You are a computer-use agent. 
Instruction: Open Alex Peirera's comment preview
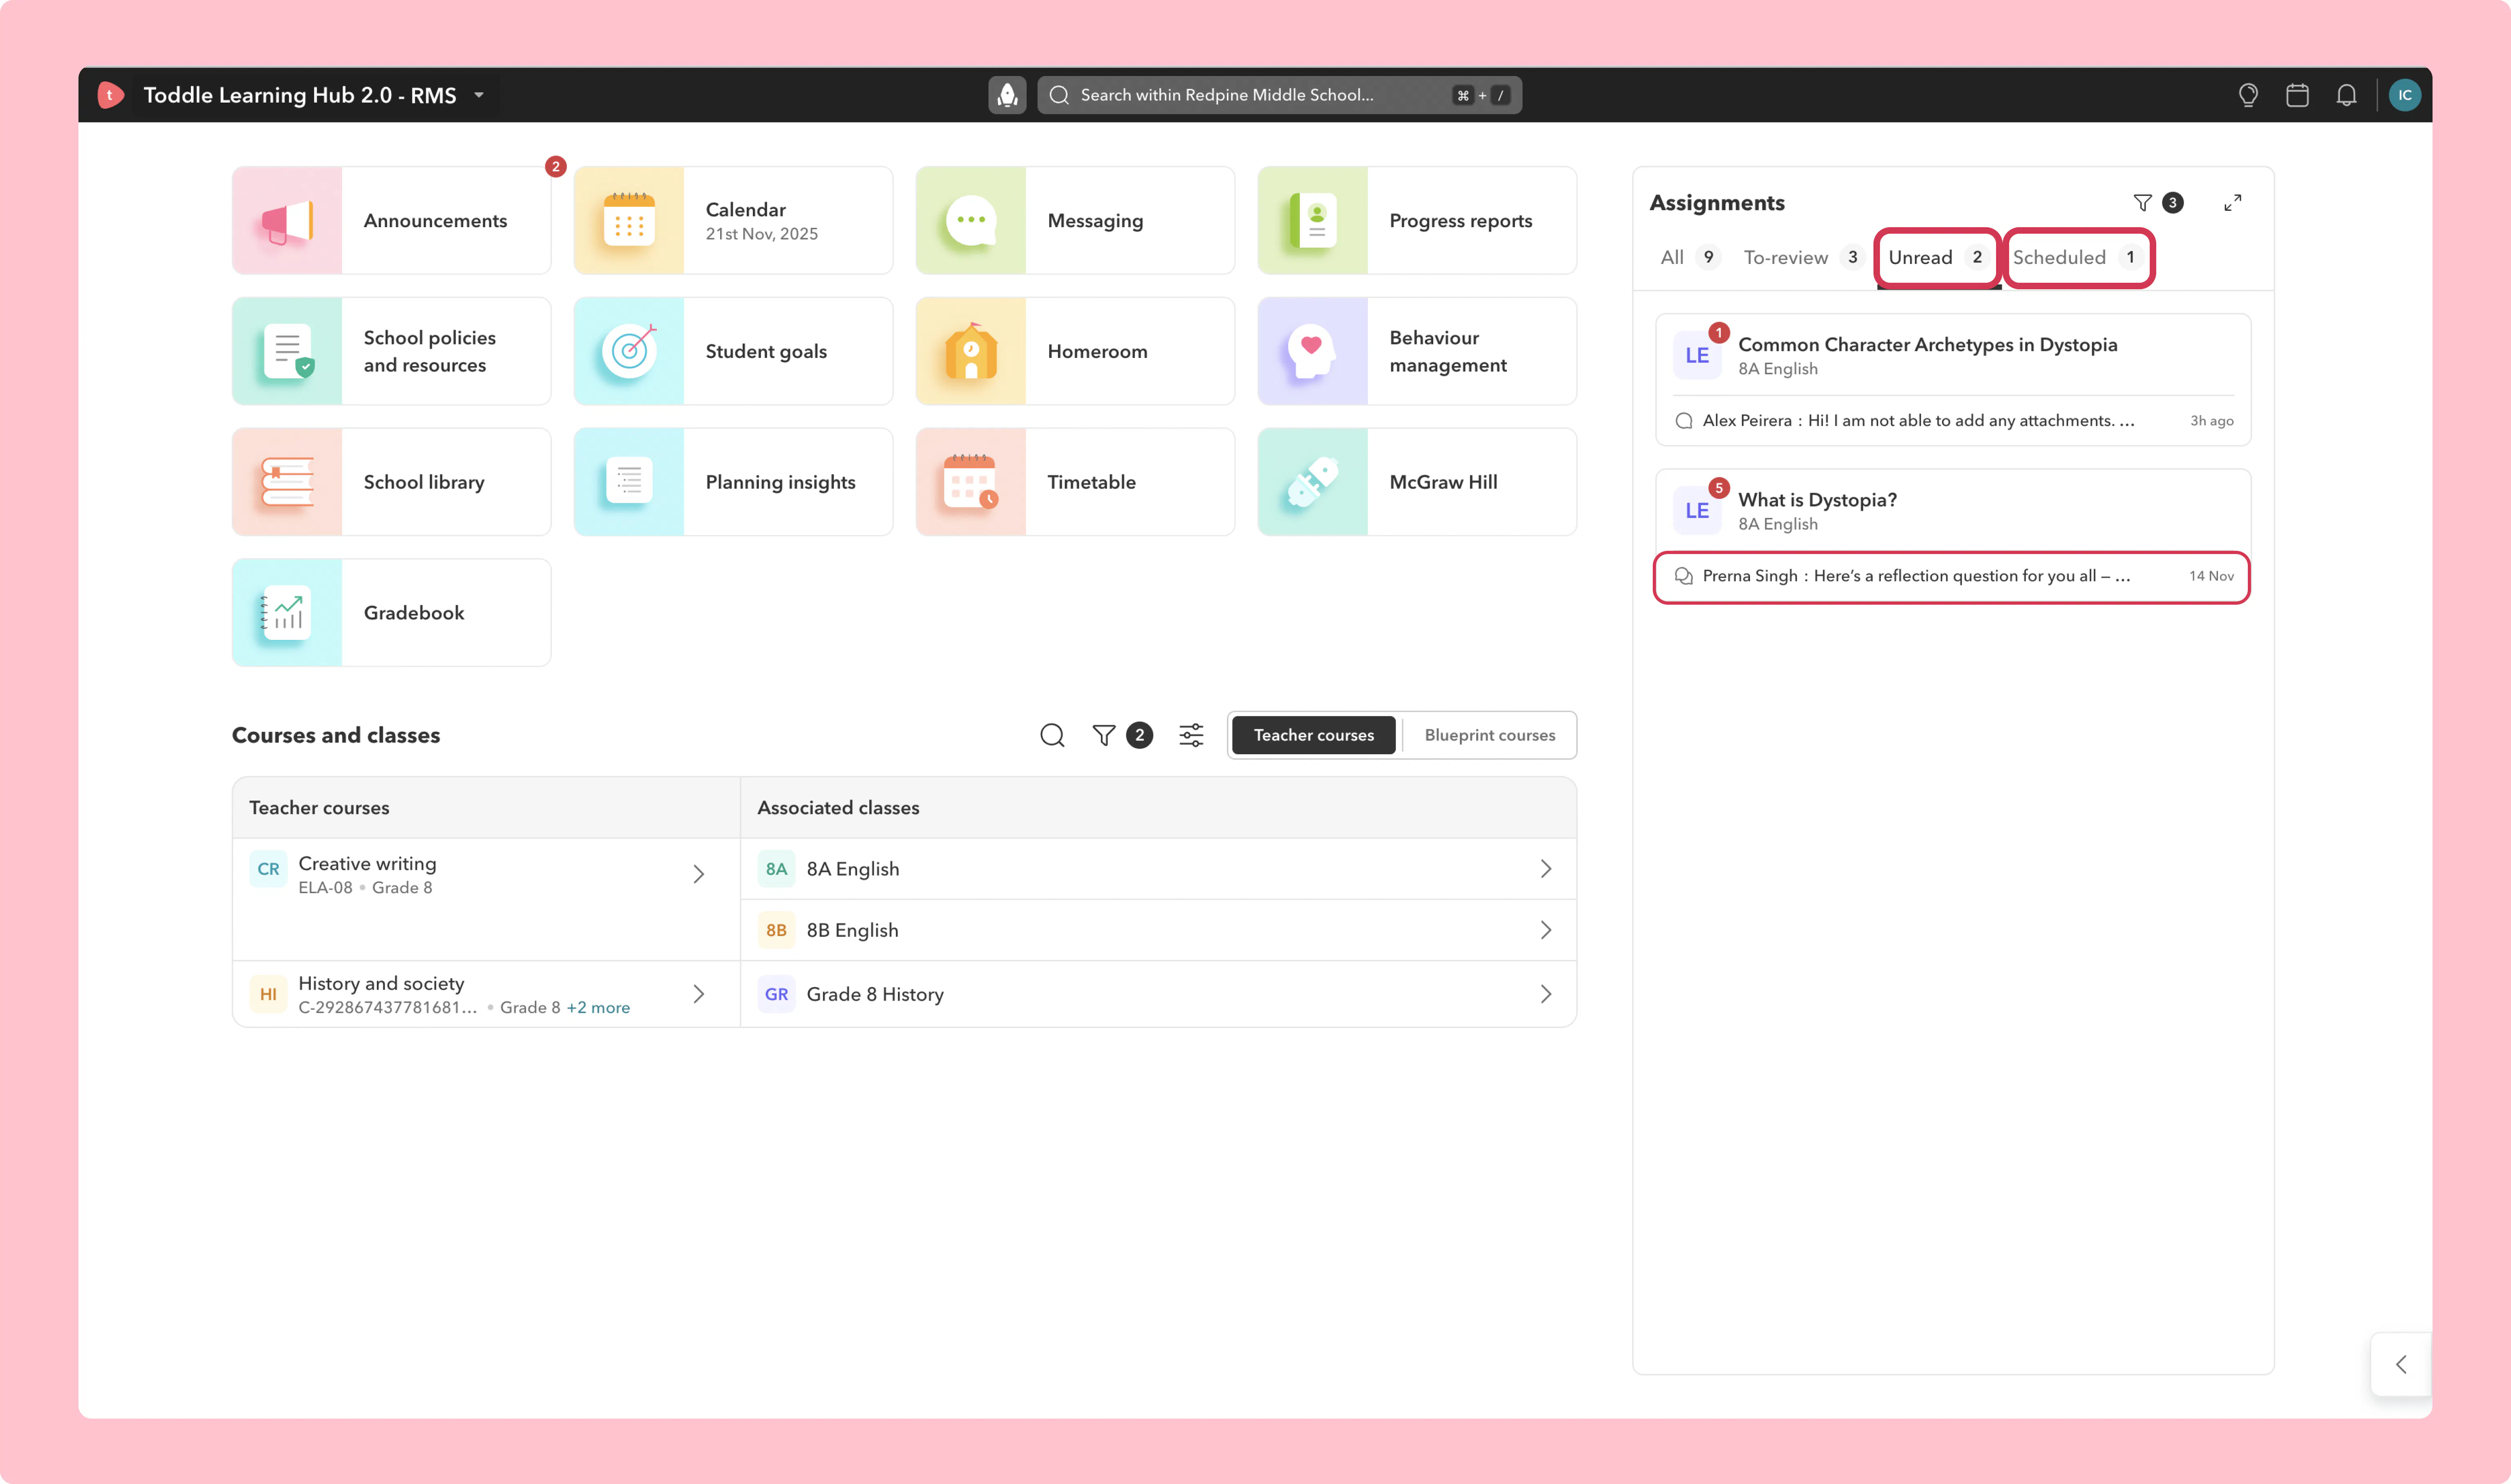point(1953,421)
